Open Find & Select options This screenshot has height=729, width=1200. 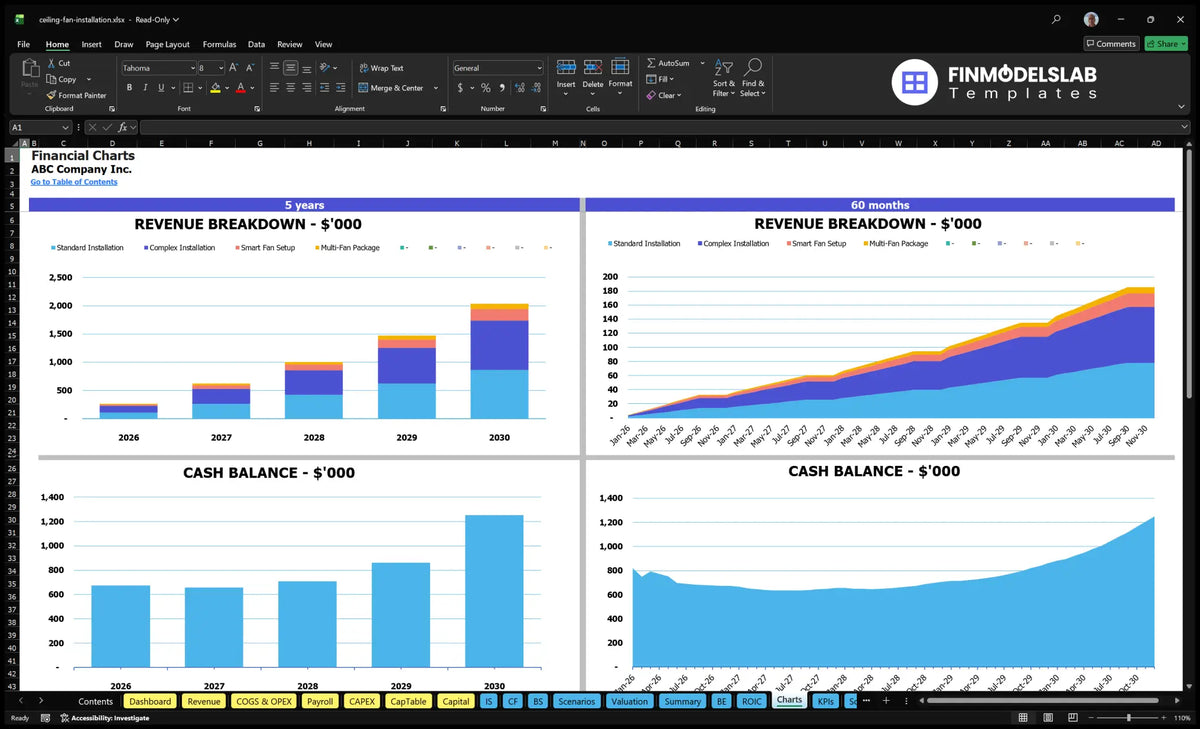pos(753,78)
